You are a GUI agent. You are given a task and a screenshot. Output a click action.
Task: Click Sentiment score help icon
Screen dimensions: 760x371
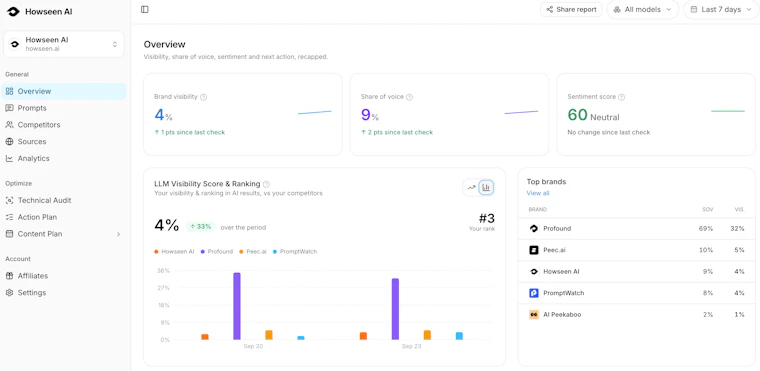coord(621,97)
